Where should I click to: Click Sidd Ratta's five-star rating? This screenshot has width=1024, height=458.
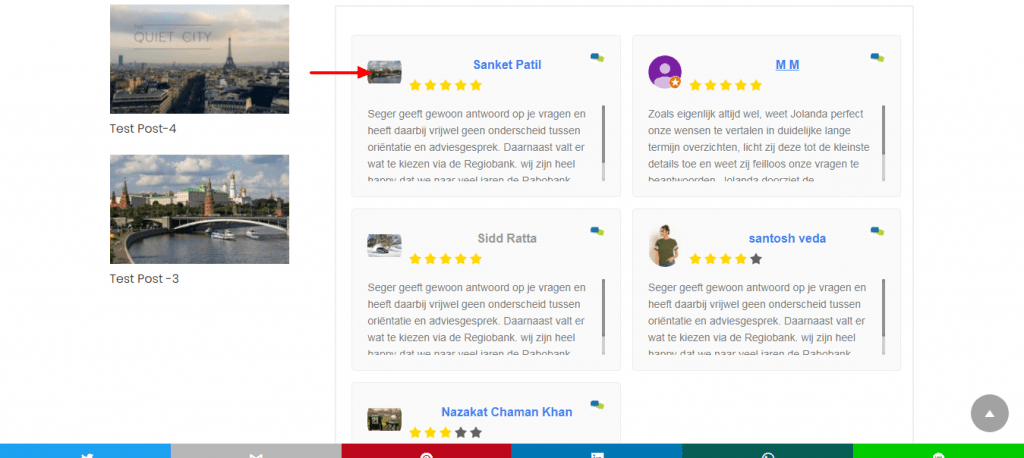(445, 259)
